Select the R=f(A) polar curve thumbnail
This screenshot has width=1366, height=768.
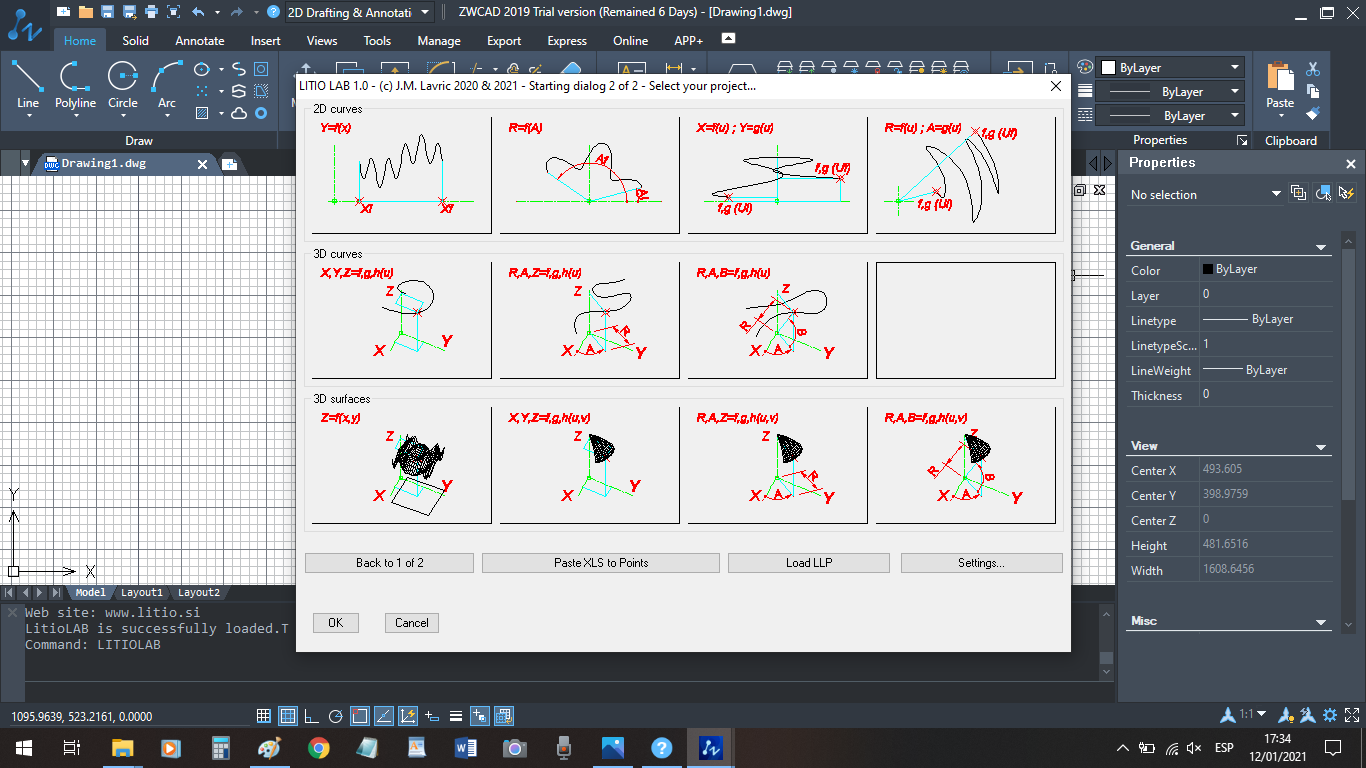click(589, 175)
